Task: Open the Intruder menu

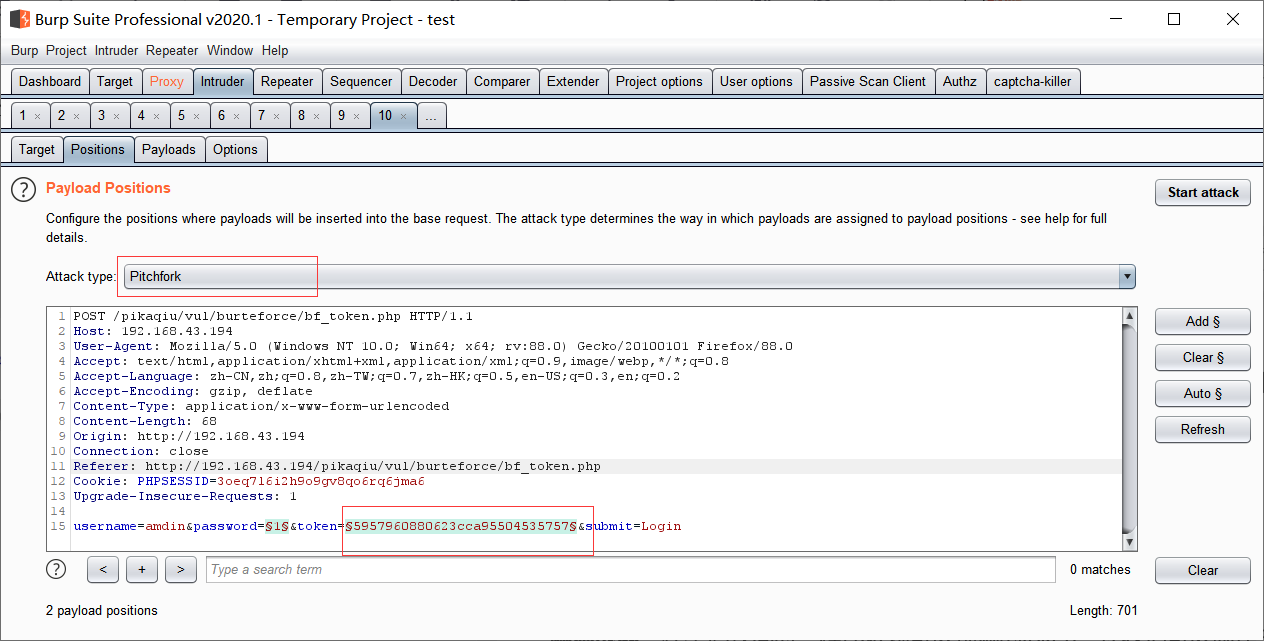Action: click(117, 50)
